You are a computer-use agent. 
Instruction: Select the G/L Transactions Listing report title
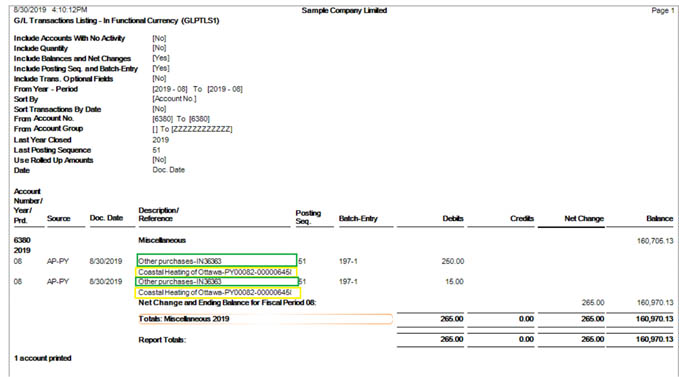click(116, 20)
